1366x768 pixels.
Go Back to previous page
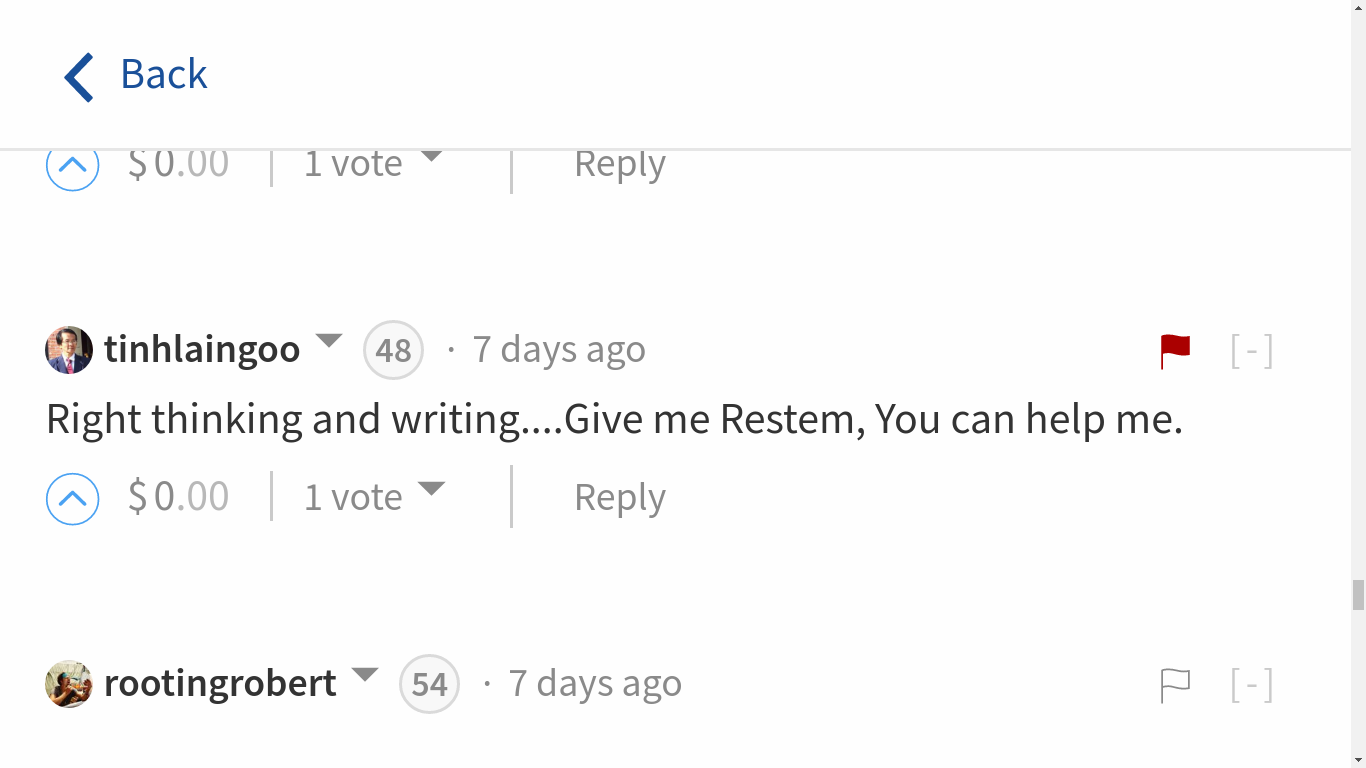(x=163, y=74)
